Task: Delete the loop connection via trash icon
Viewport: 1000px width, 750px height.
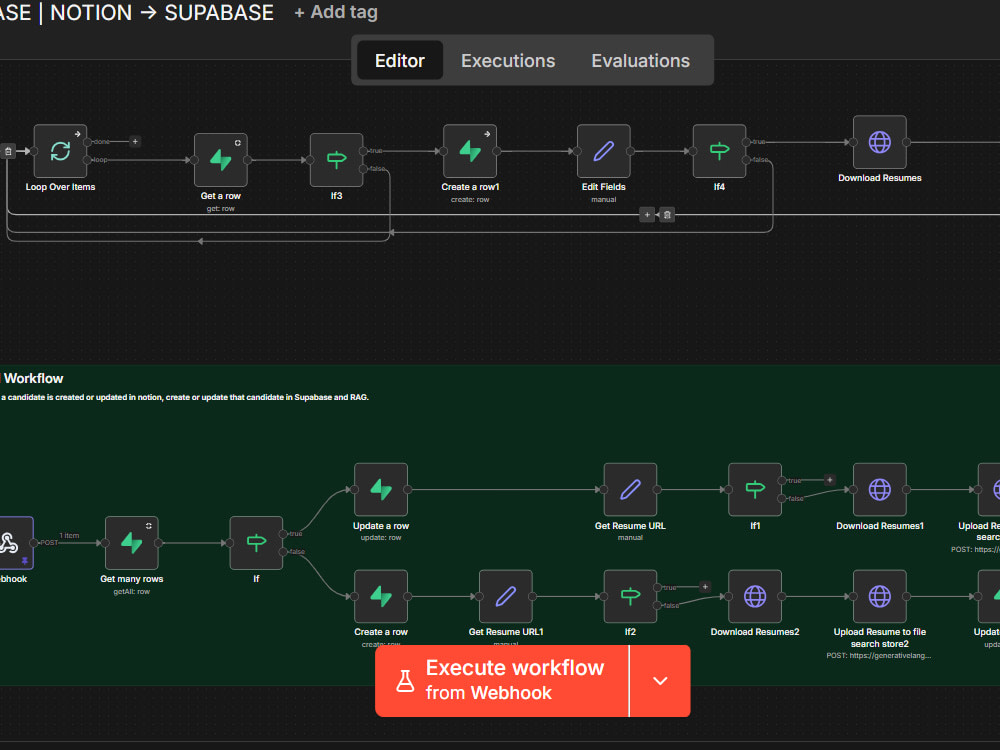Action: point(667,215)
